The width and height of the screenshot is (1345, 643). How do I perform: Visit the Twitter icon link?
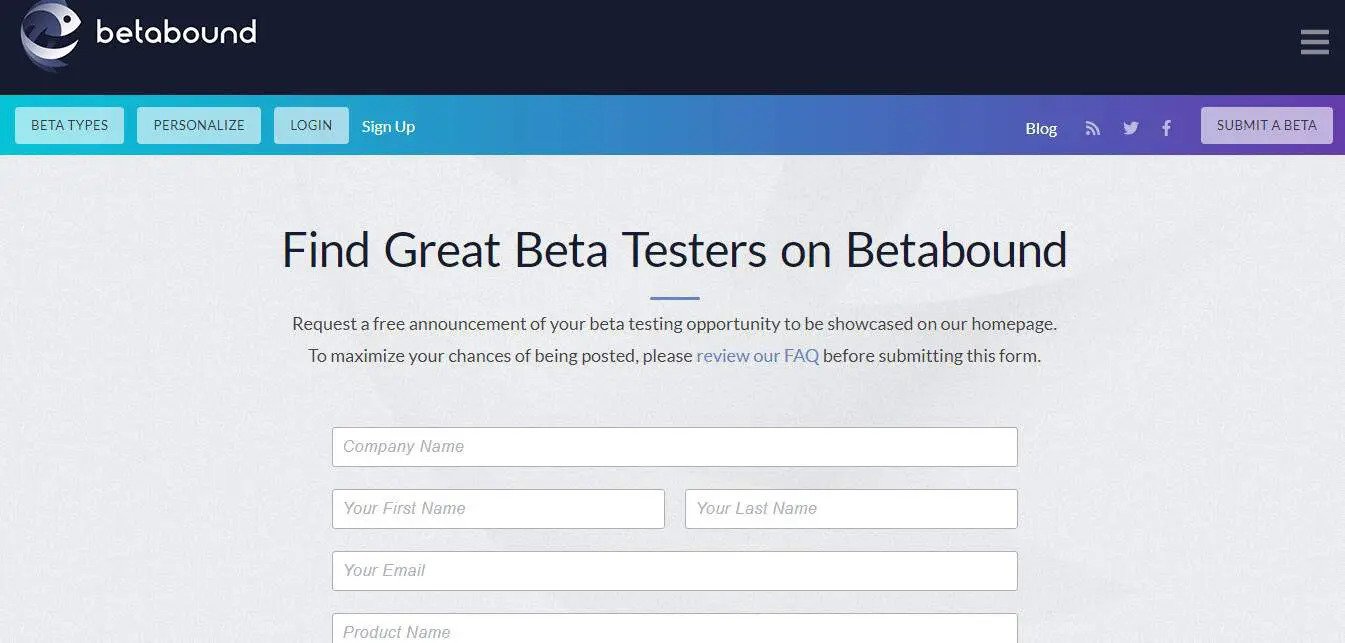tap(1131, 128)
